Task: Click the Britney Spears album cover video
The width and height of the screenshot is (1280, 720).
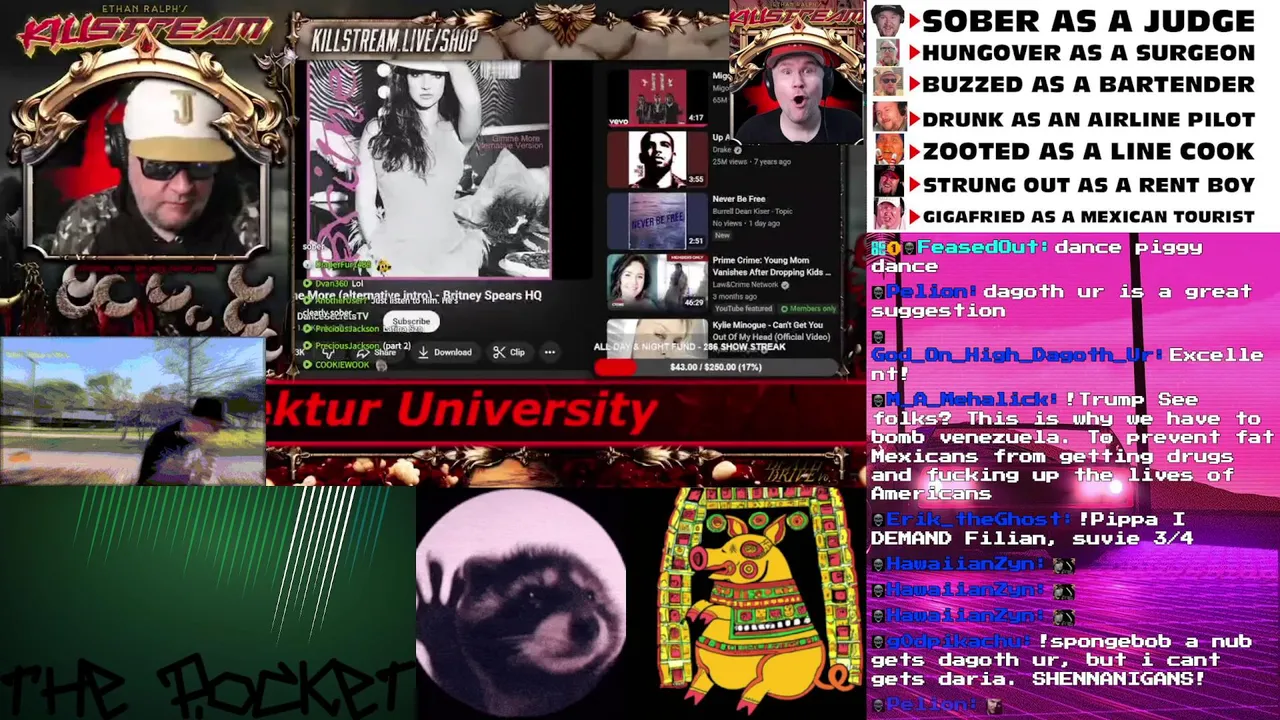Action: click(429, 170)
